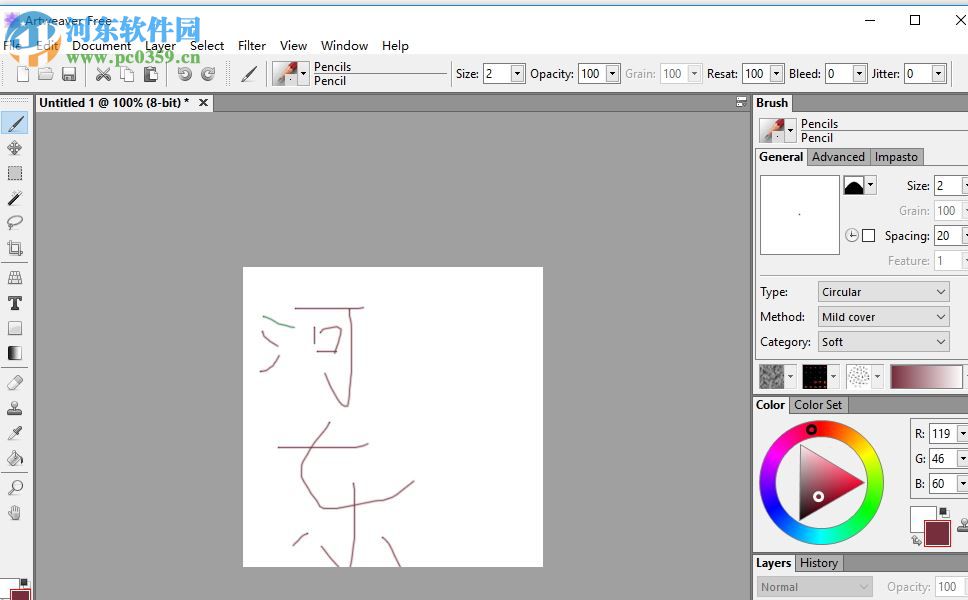968x600 pixels.
Task: Open the Filter menu
Action: click(x=251, y=45)
